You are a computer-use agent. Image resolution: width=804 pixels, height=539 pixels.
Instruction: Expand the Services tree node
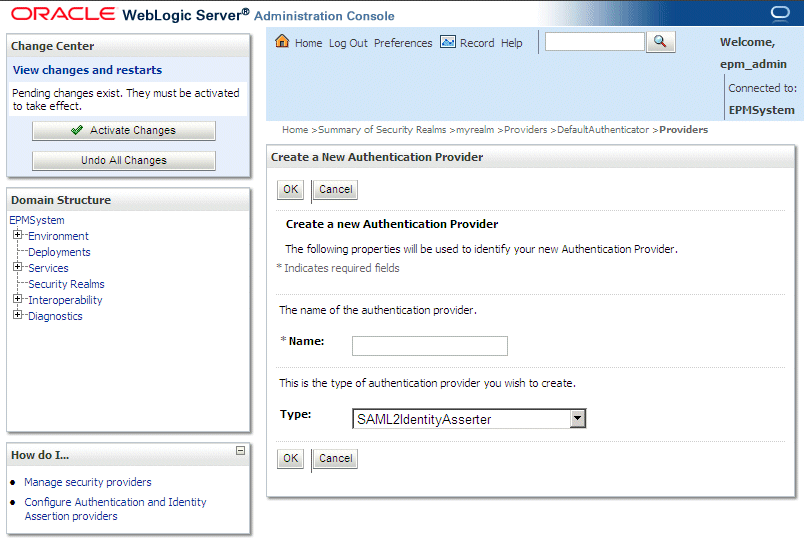tap(18, 268)
